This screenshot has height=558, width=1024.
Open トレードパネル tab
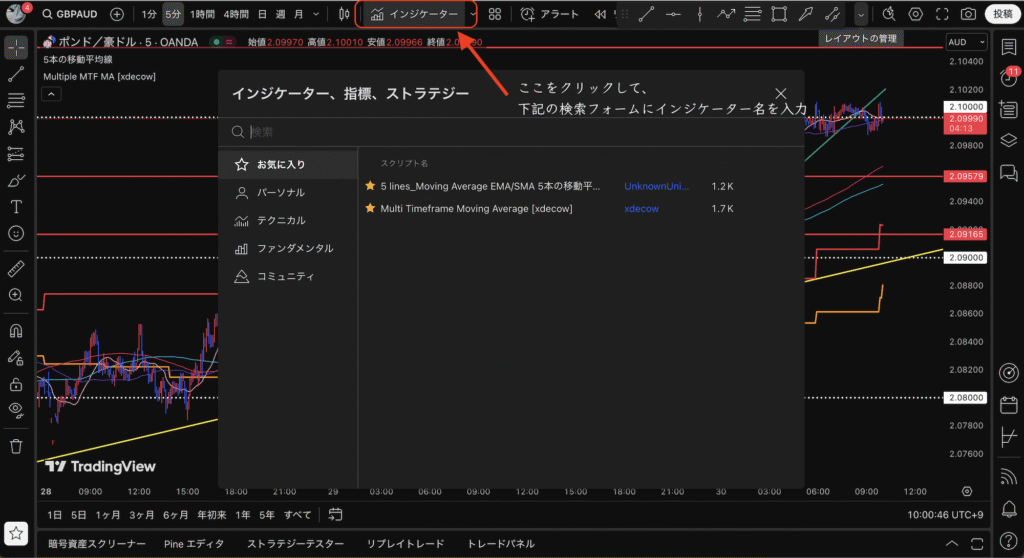[x=501, y=544]
